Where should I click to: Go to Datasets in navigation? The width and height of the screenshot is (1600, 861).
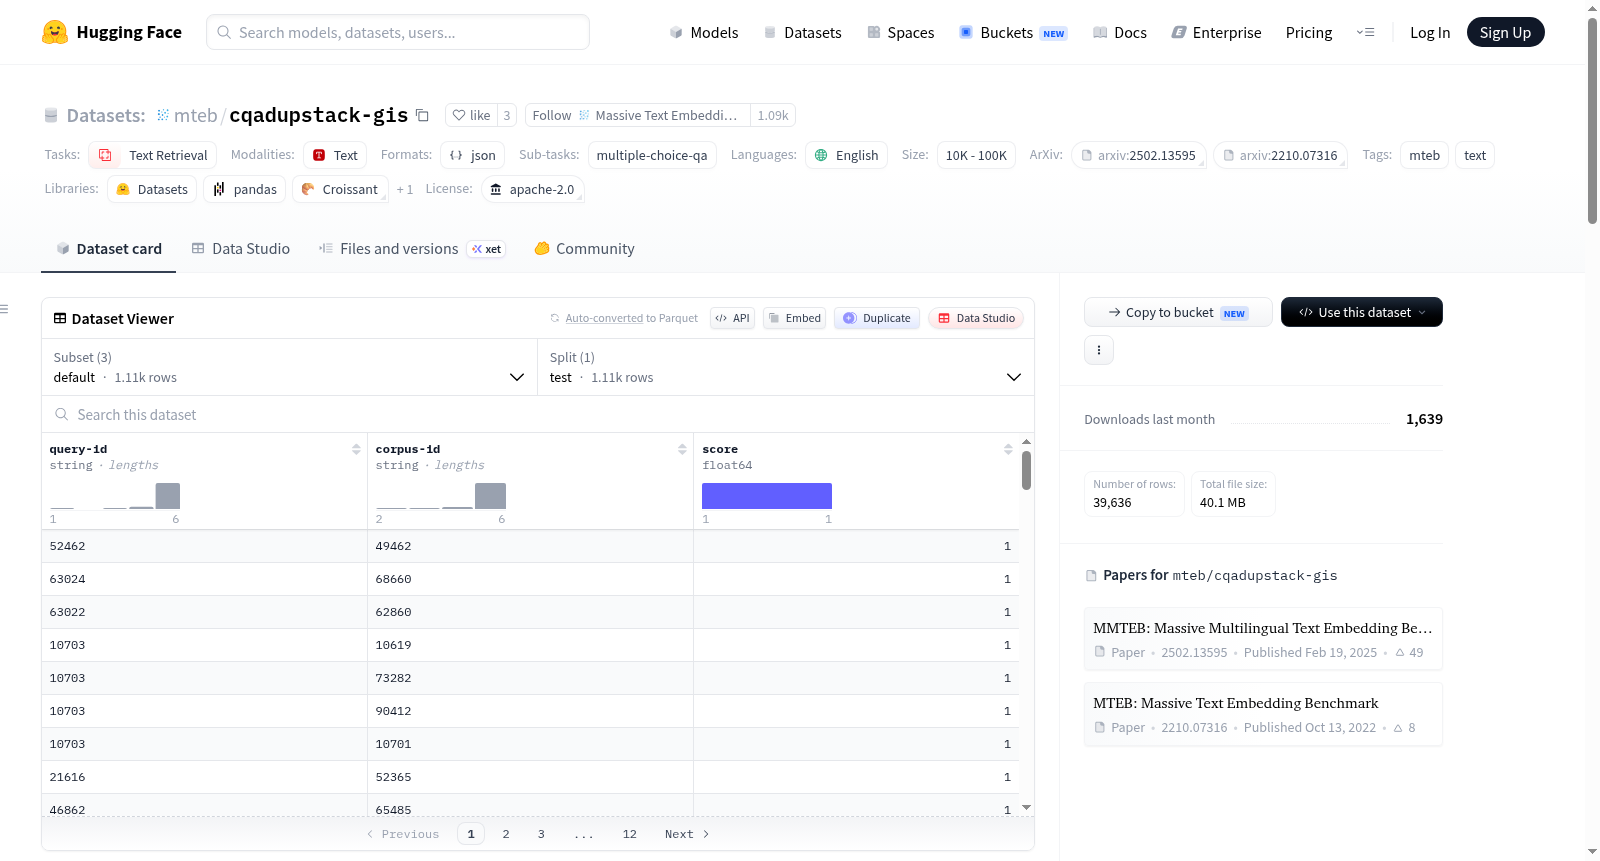point(803,32)
